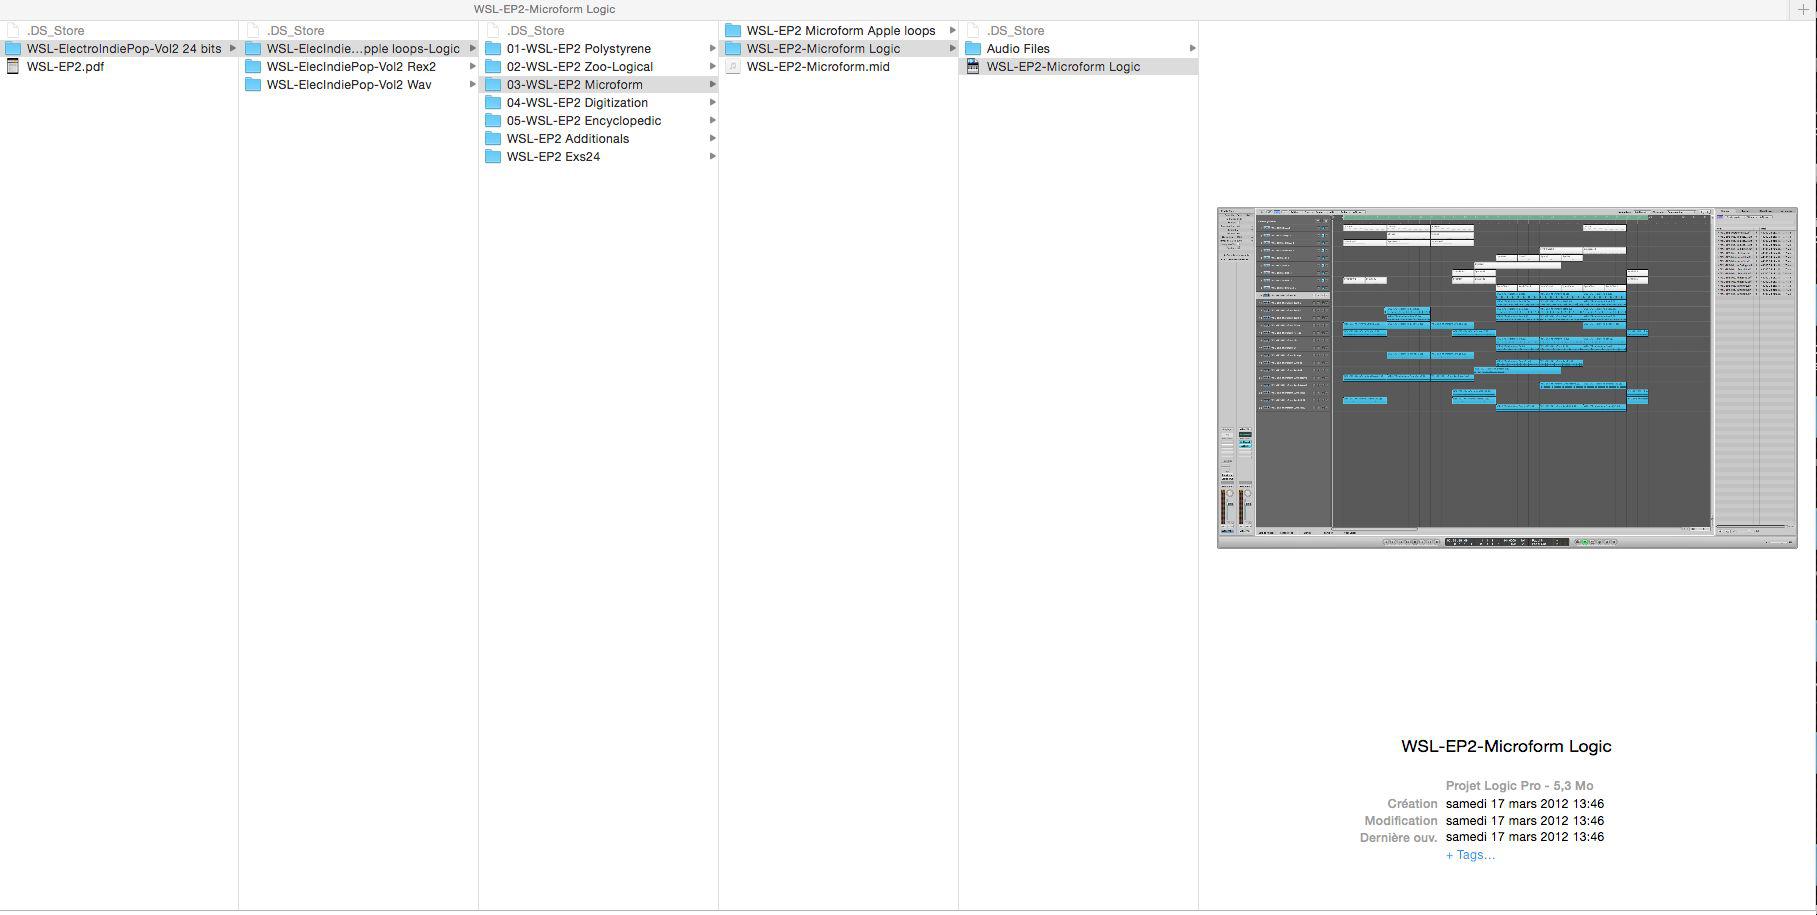The image size is (1817, 915).
Task: Click the Projet Logic Pro - 5,3 Mo text
Action: point(1519,786)
